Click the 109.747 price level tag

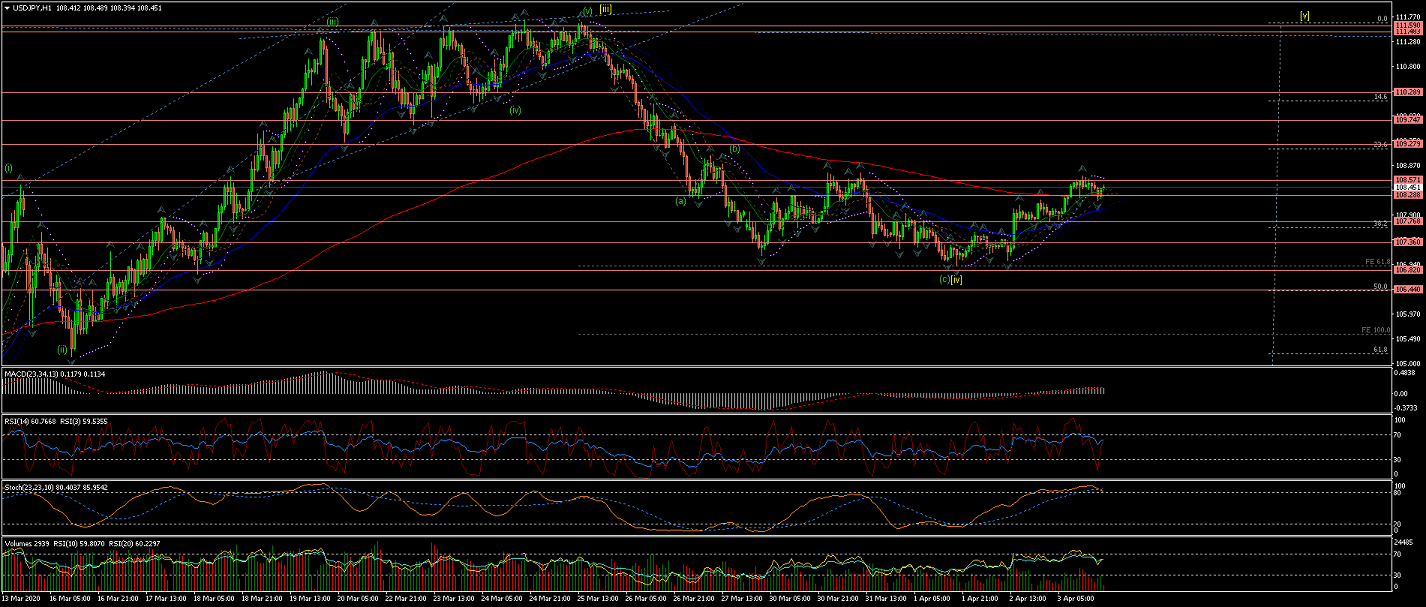click(1408, 120)
